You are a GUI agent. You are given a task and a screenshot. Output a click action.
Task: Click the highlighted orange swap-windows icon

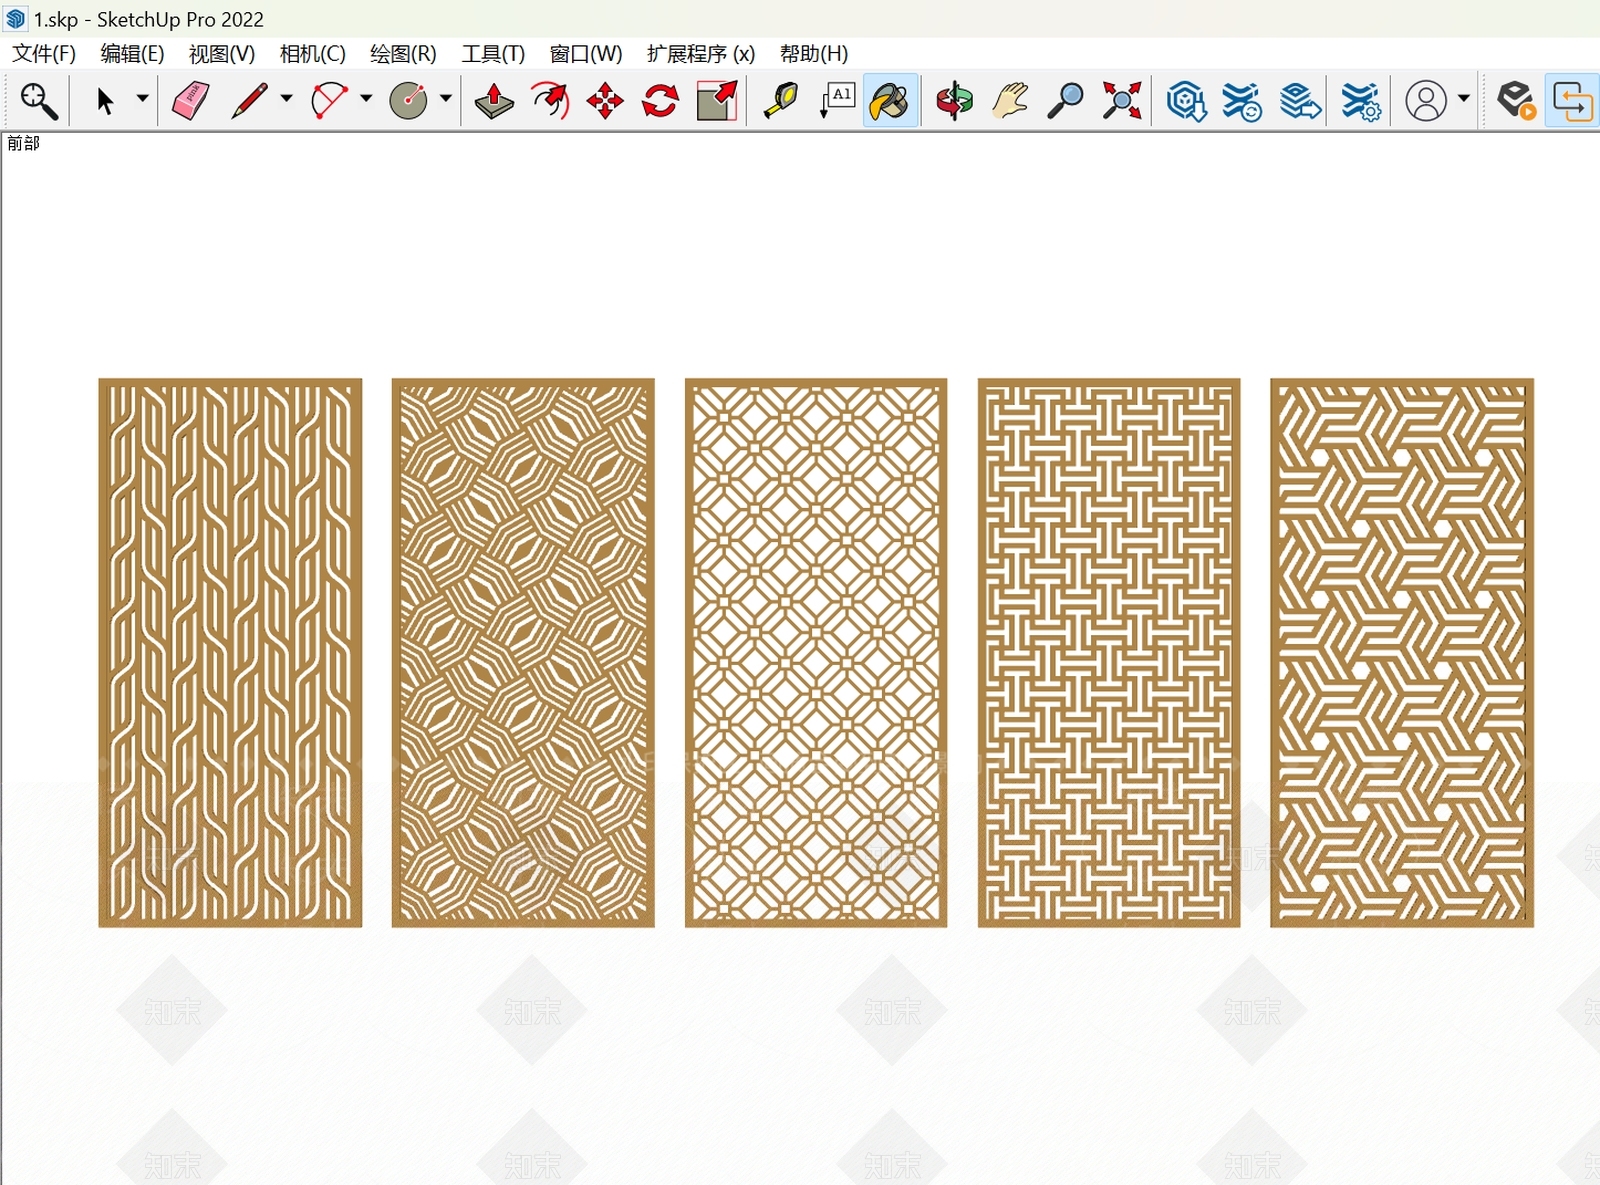(x=1572, y=101)
